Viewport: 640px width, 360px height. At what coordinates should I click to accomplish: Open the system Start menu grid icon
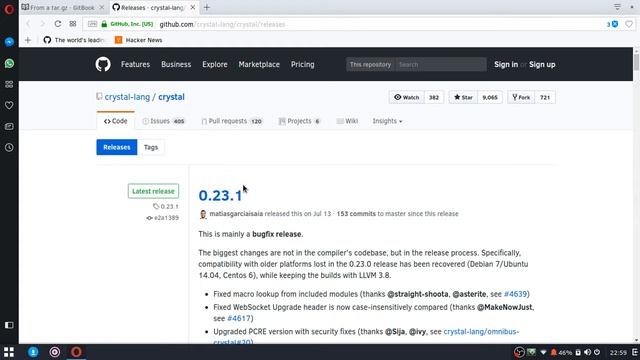click(x=9, y=352)
